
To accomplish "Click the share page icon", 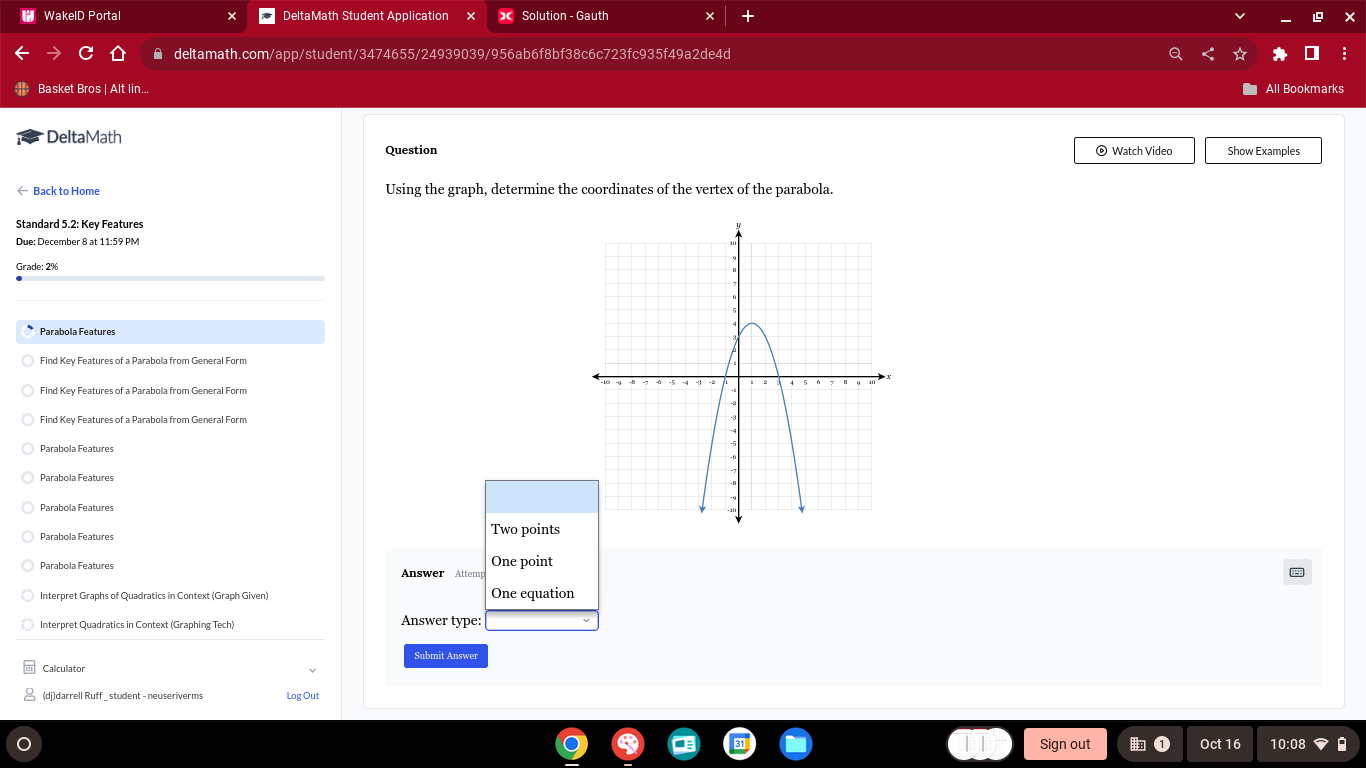I will coord(1208,54).
